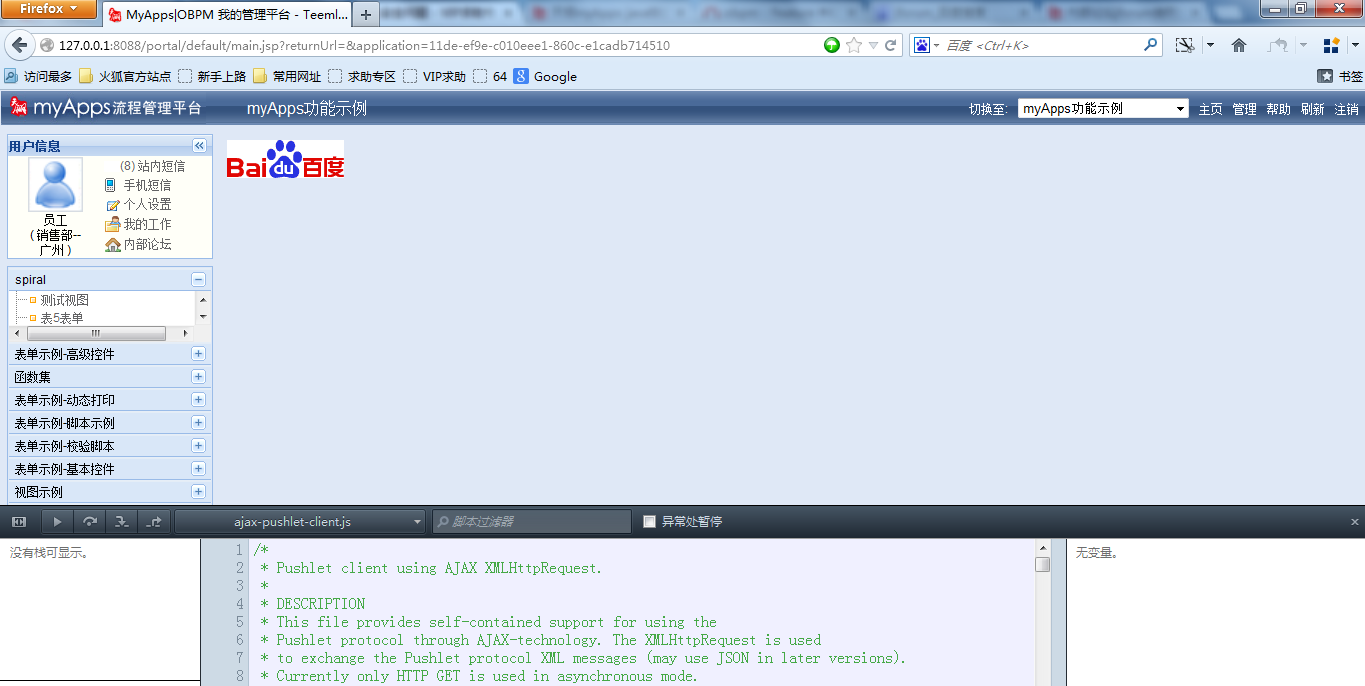Click the colored squares add-on icon
1365x686 pixels.
tap(1331, 45)
